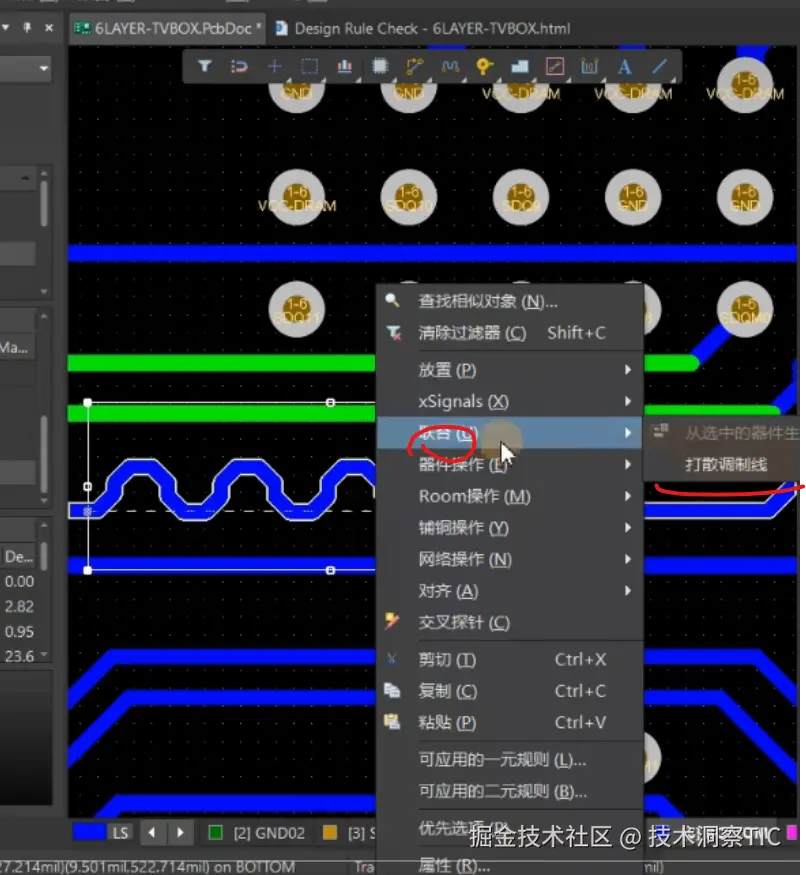Go to next layer tab arrow
806x875 pixels.
click(x=180, y=833)
